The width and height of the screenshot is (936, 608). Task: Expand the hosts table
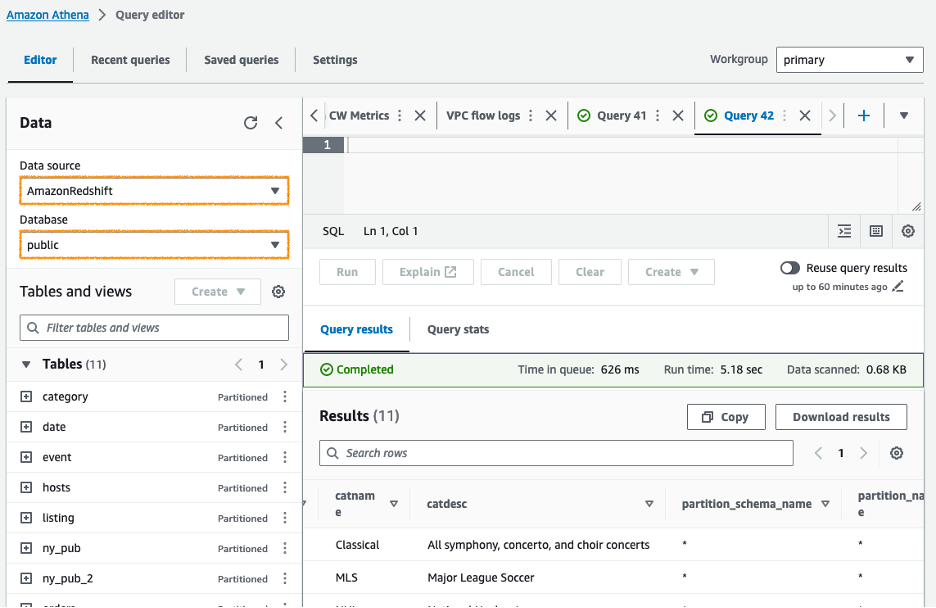pos(26,488)
